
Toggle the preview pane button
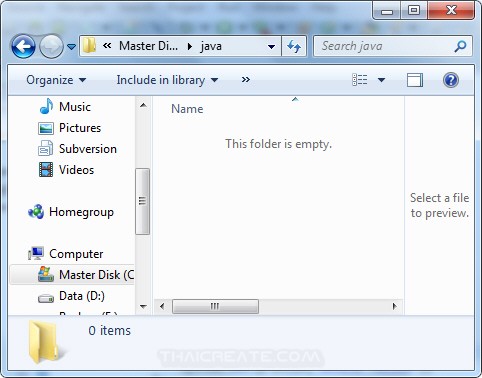[415, 80]
